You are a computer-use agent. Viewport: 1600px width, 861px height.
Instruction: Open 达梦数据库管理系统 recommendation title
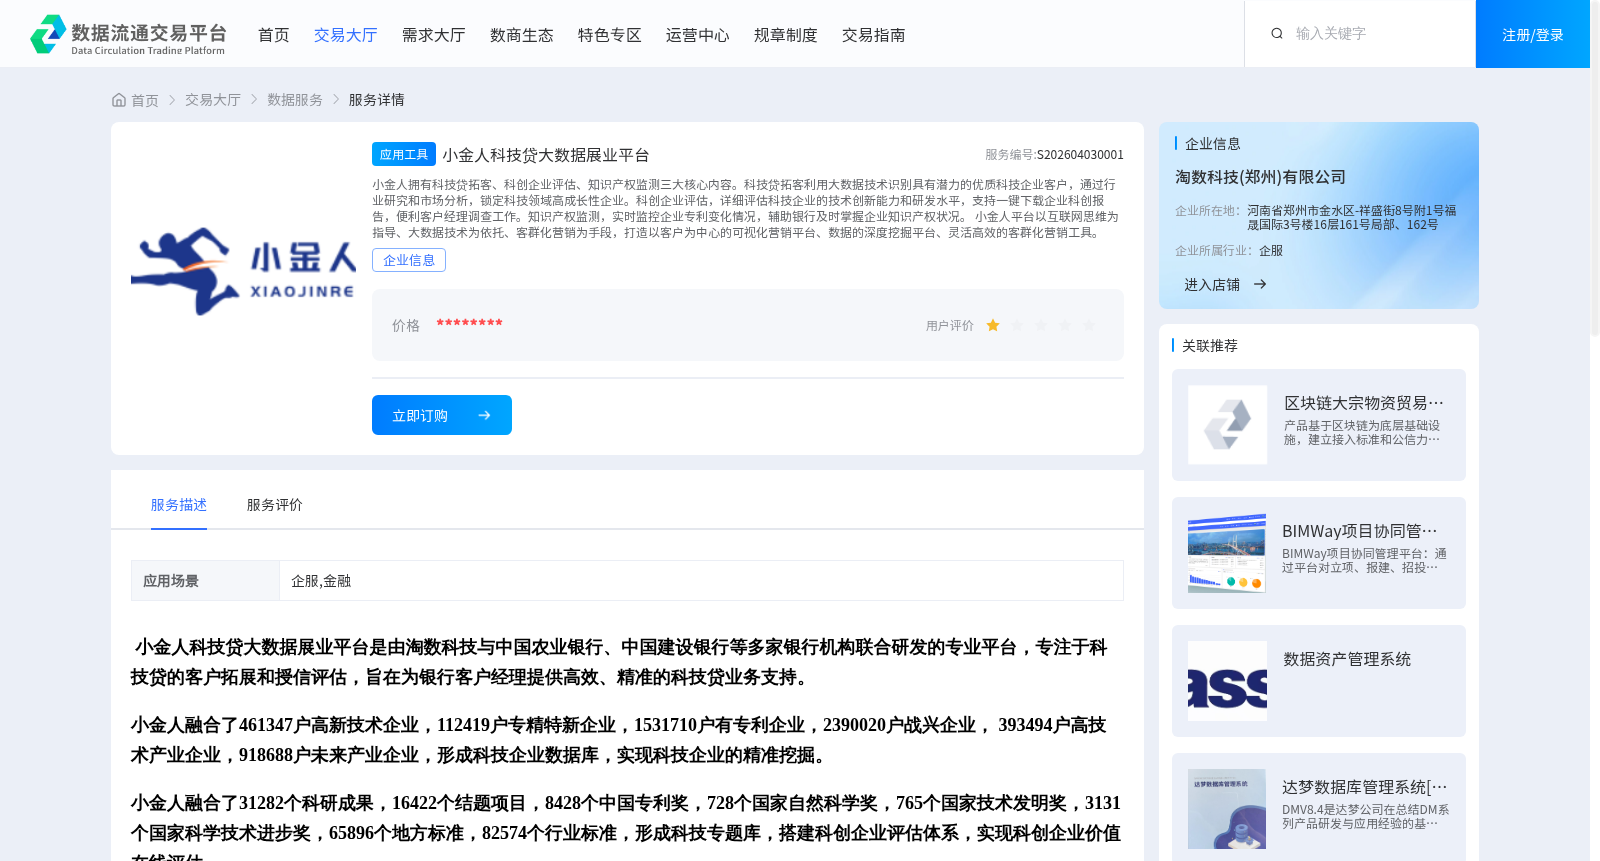(1365, 787)
